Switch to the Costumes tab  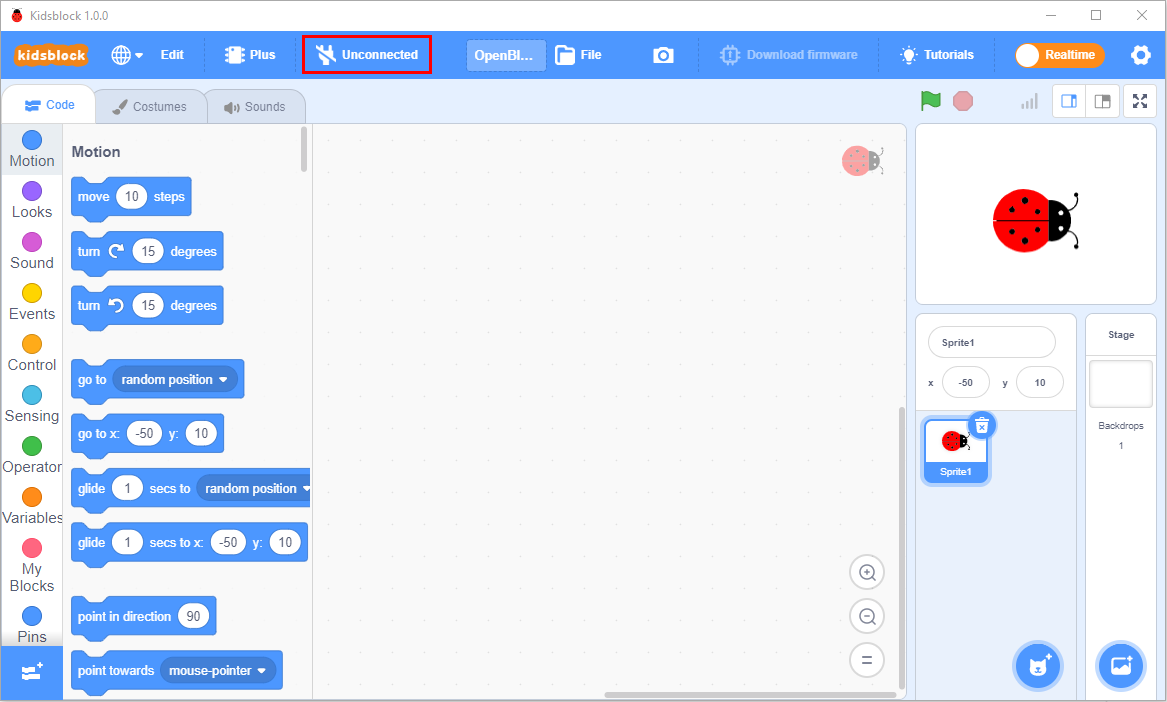coord(149,106)
